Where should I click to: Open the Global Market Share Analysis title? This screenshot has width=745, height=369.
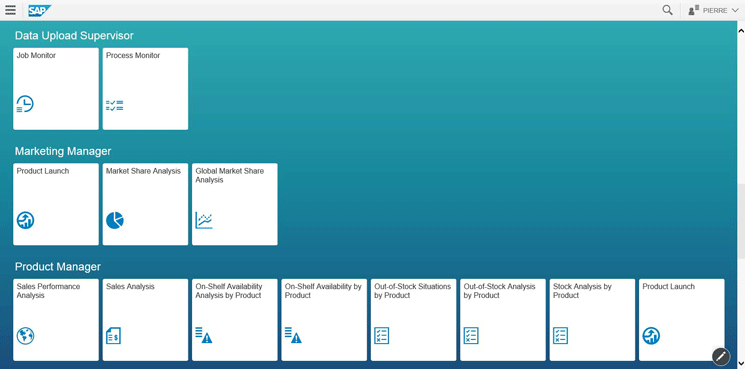[229, 175]
